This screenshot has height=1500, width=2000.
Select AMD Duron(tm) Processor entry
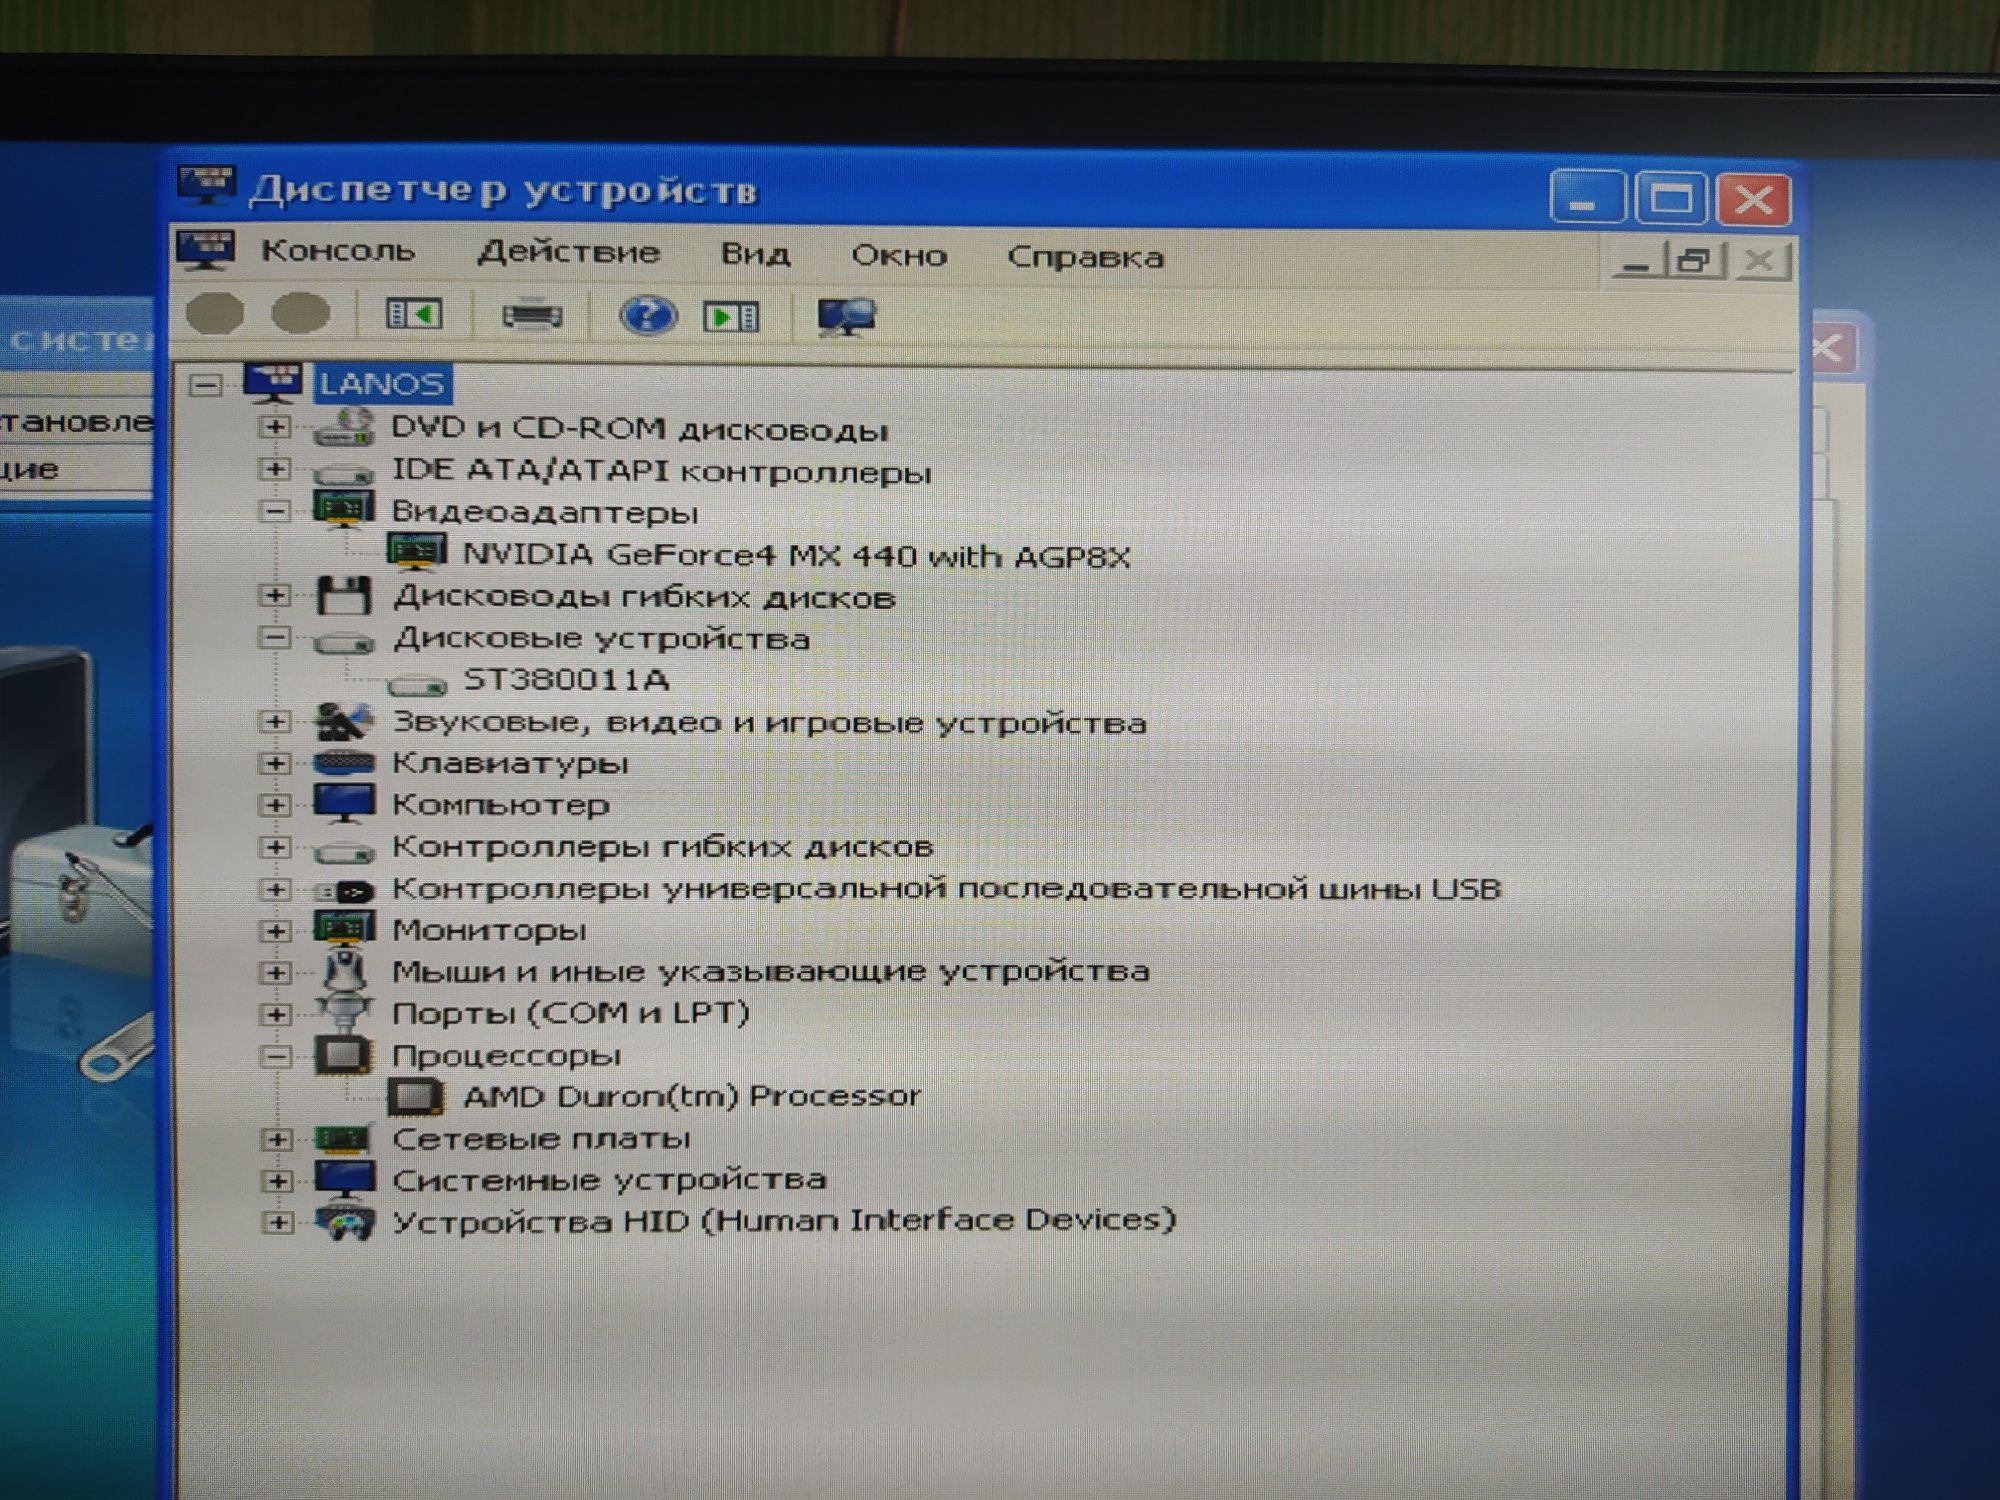(691, 1096)
